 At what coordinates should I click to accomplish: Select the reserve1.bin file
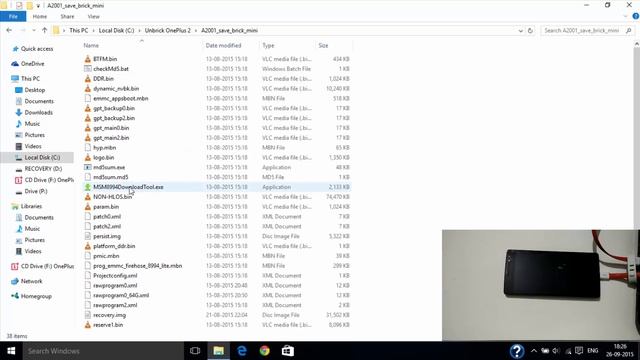tap(108, 325)
